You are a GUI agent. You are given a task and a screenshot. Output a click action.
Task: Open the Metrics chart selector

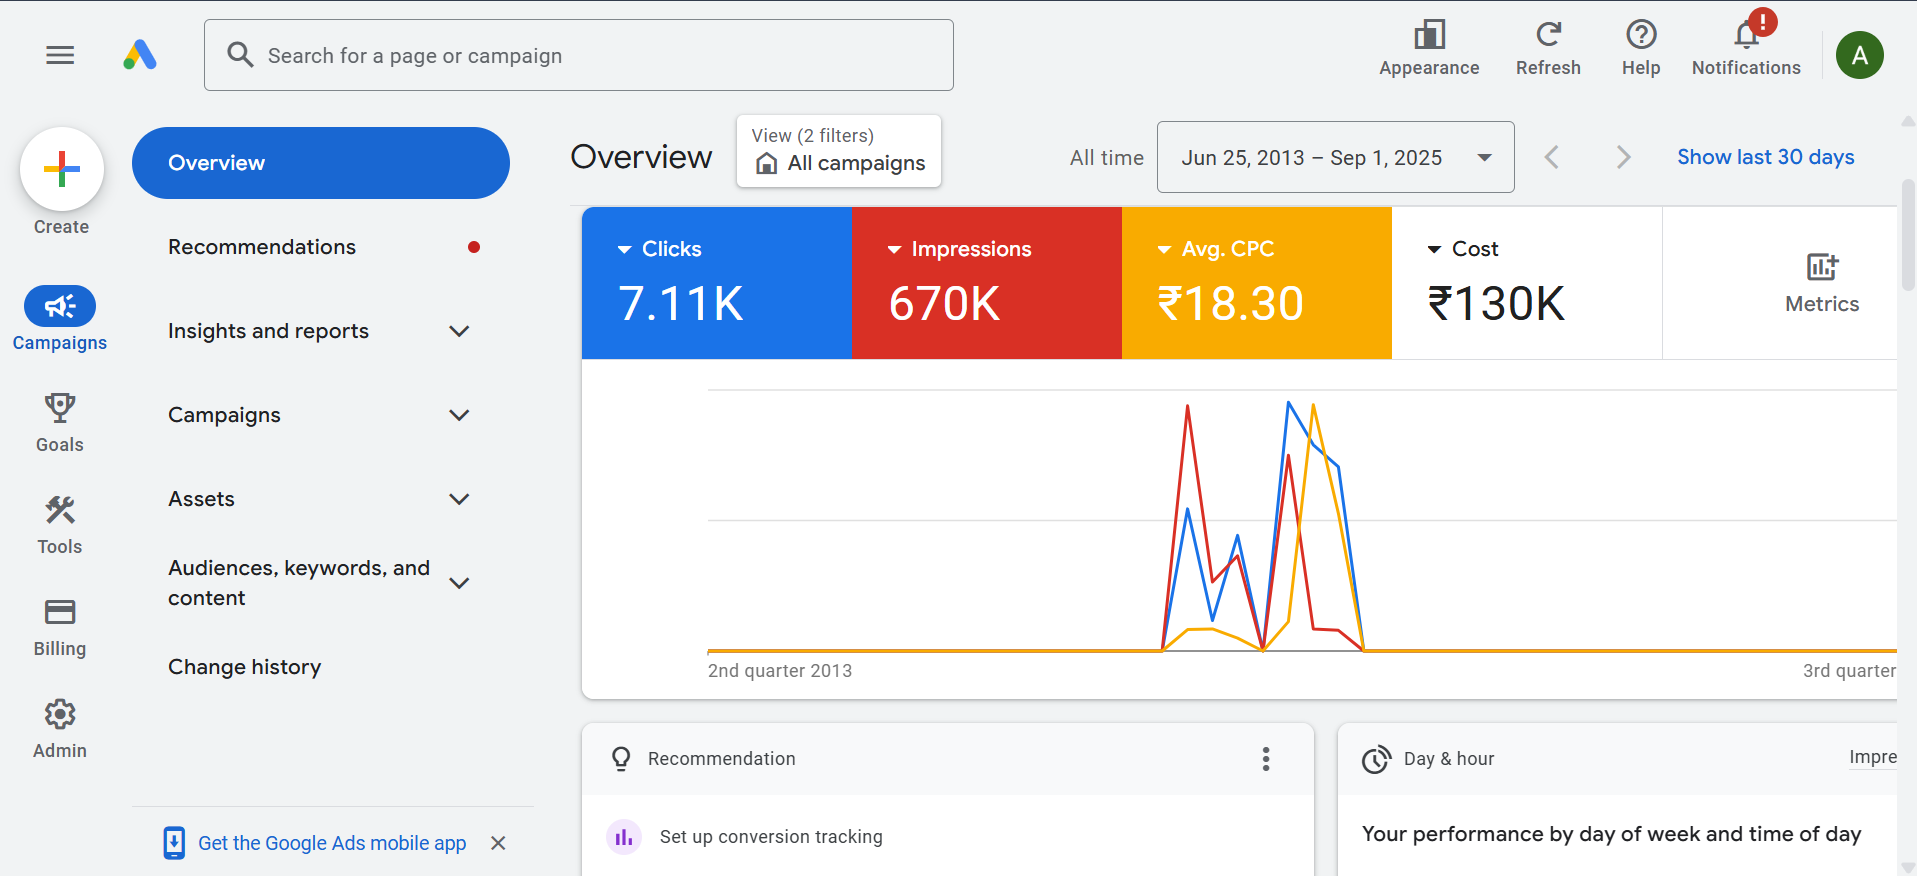1821,283
